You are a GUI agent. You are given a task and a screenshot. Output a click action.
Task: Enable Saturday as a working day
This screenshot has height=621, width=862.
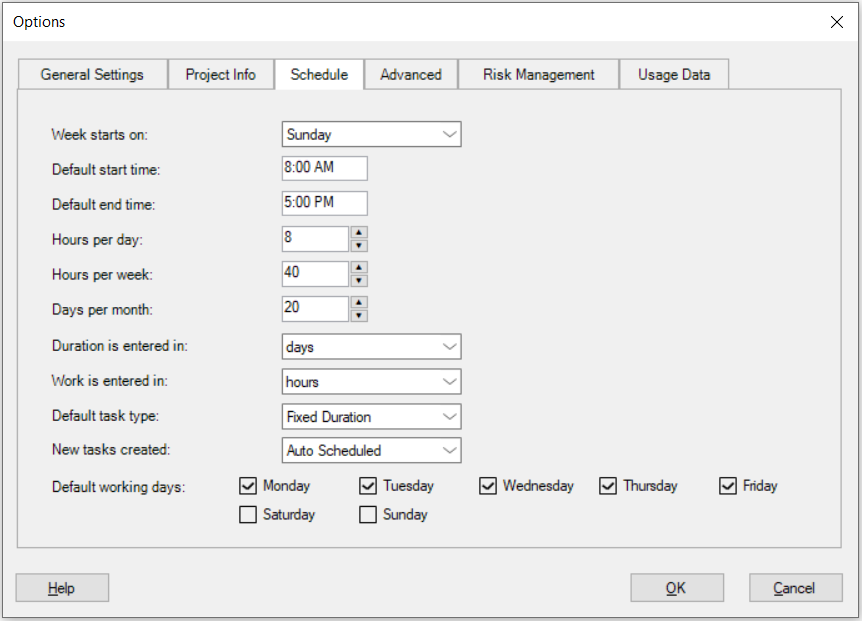point(246,514)
